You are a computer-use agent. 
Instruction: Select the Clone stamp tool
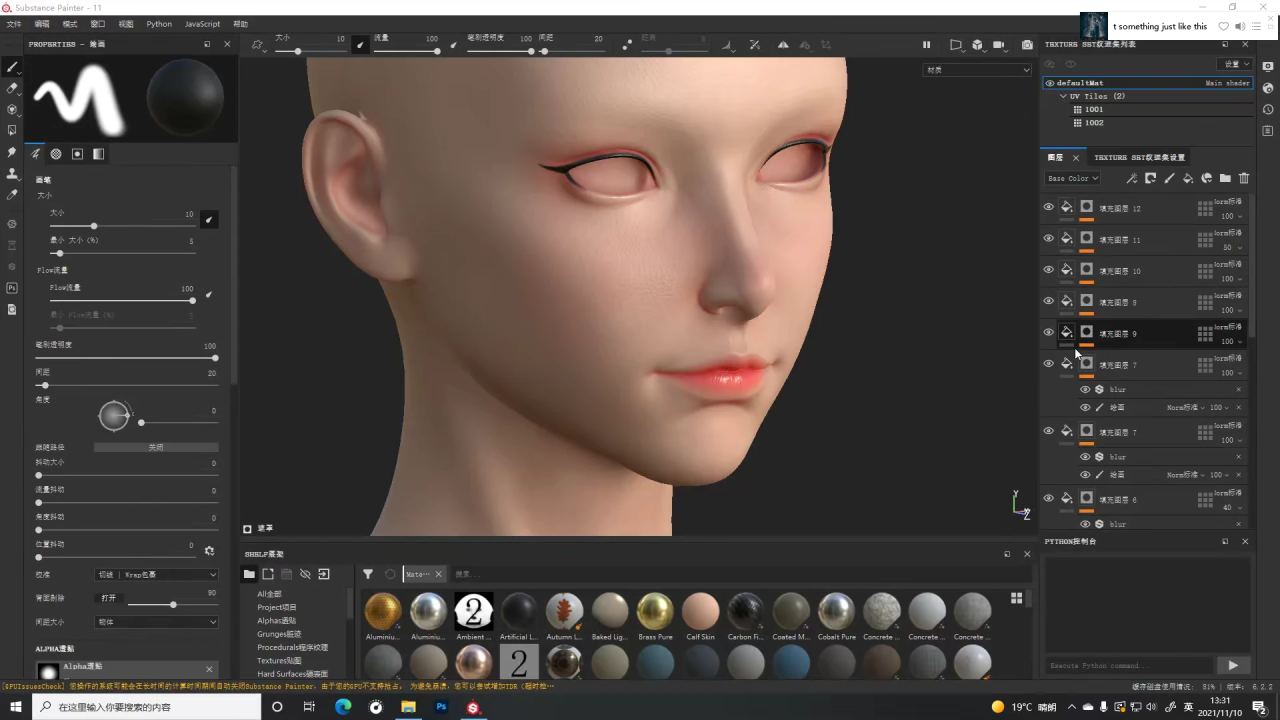(12, 173)
